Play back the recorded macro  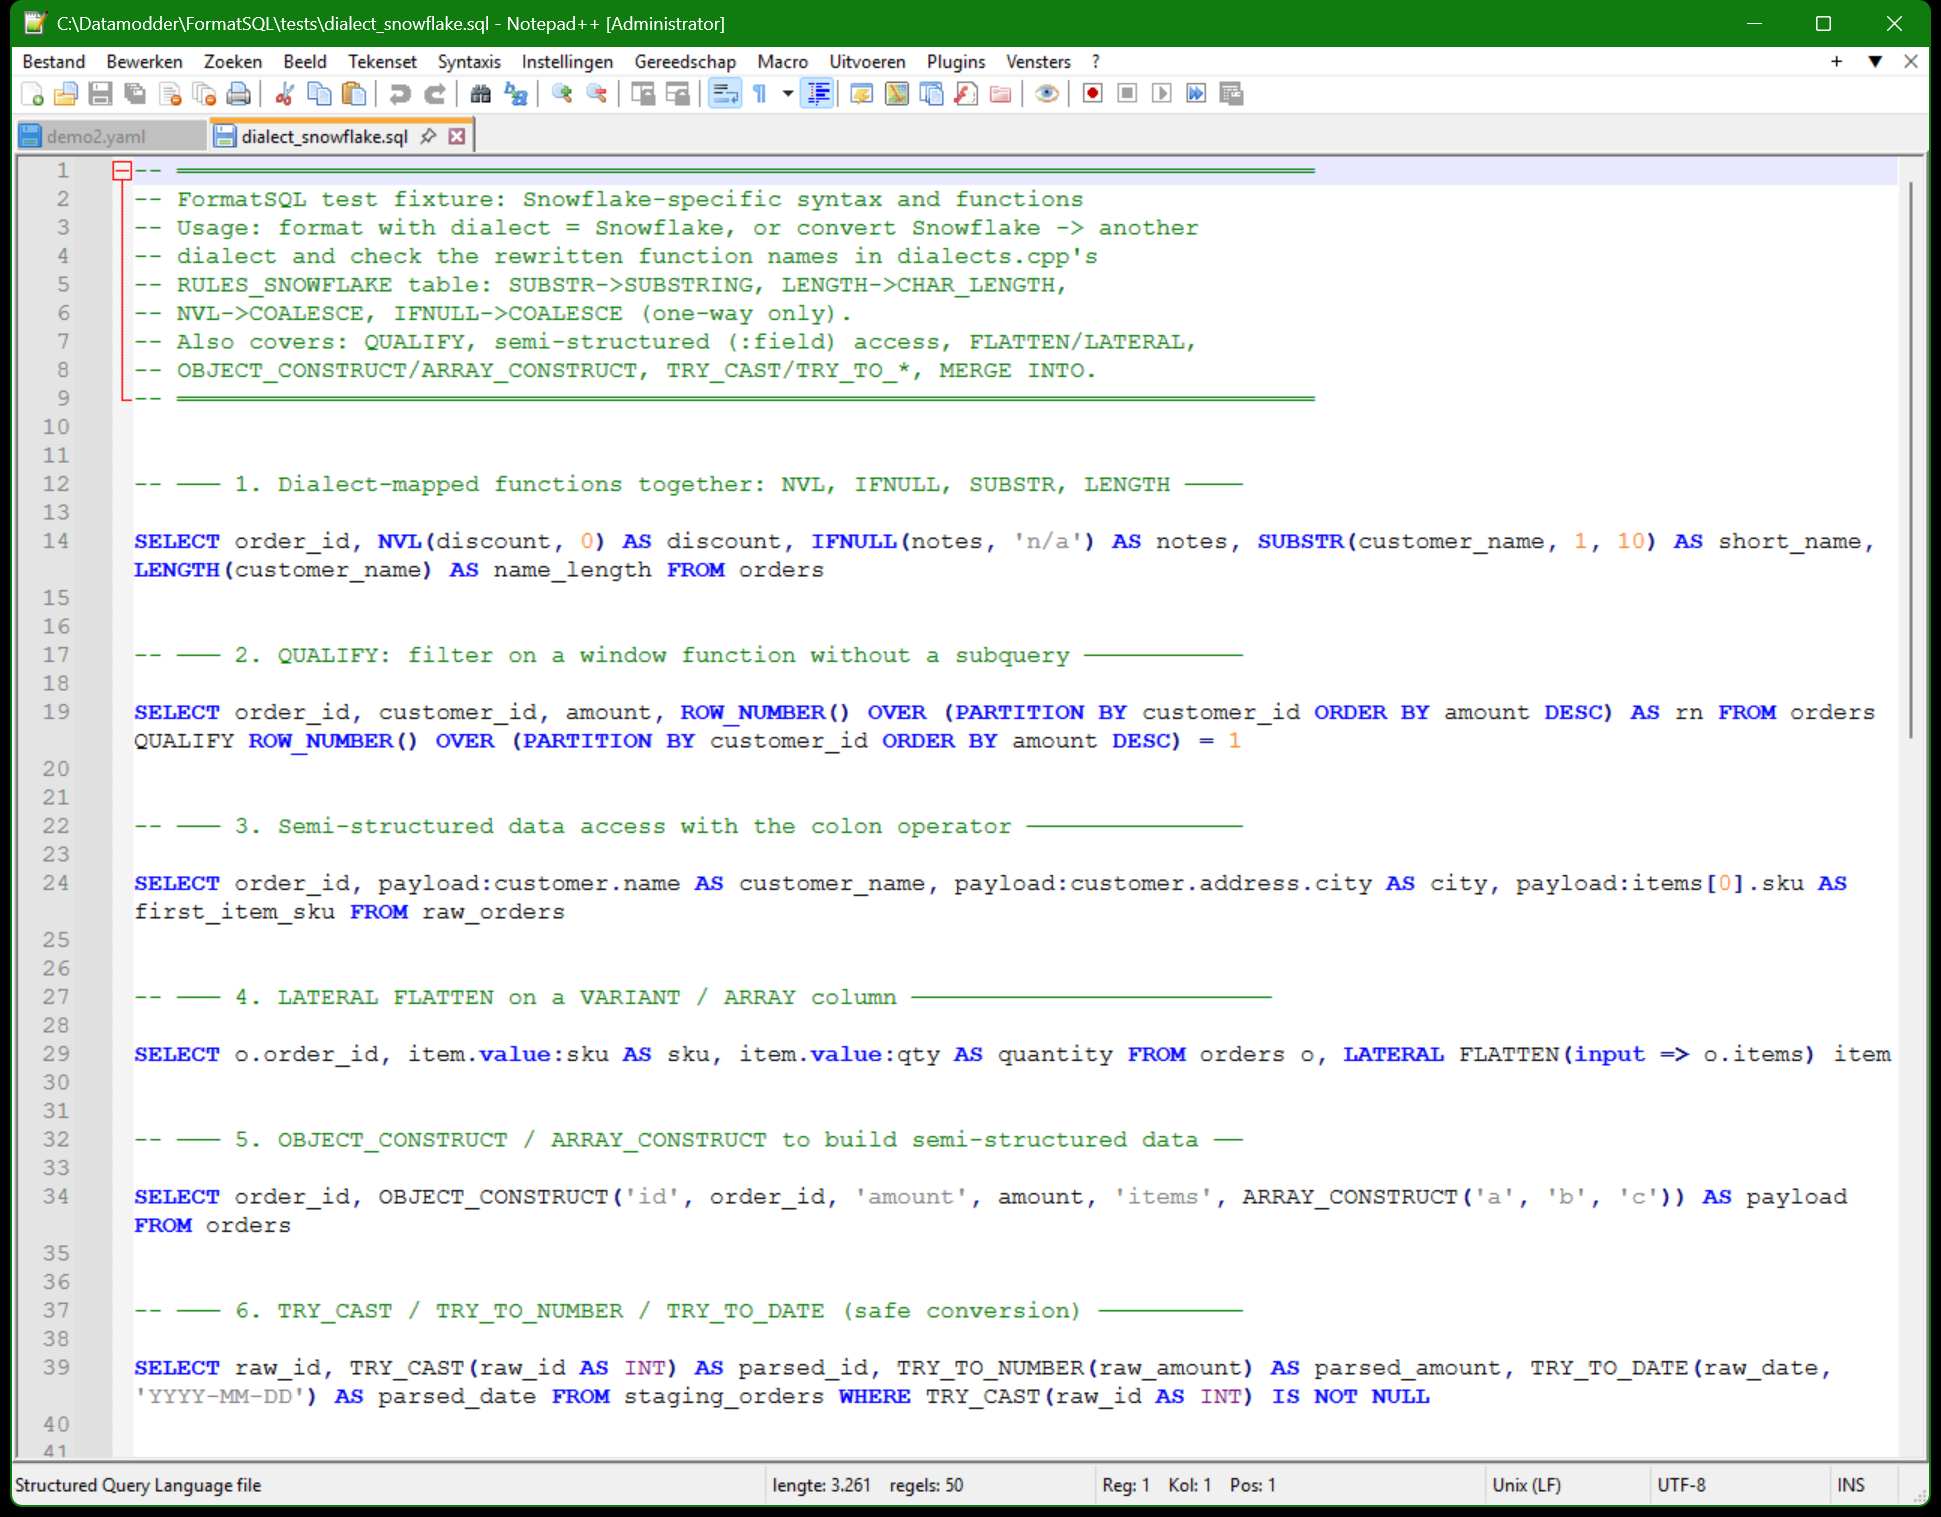[1162, 94]
